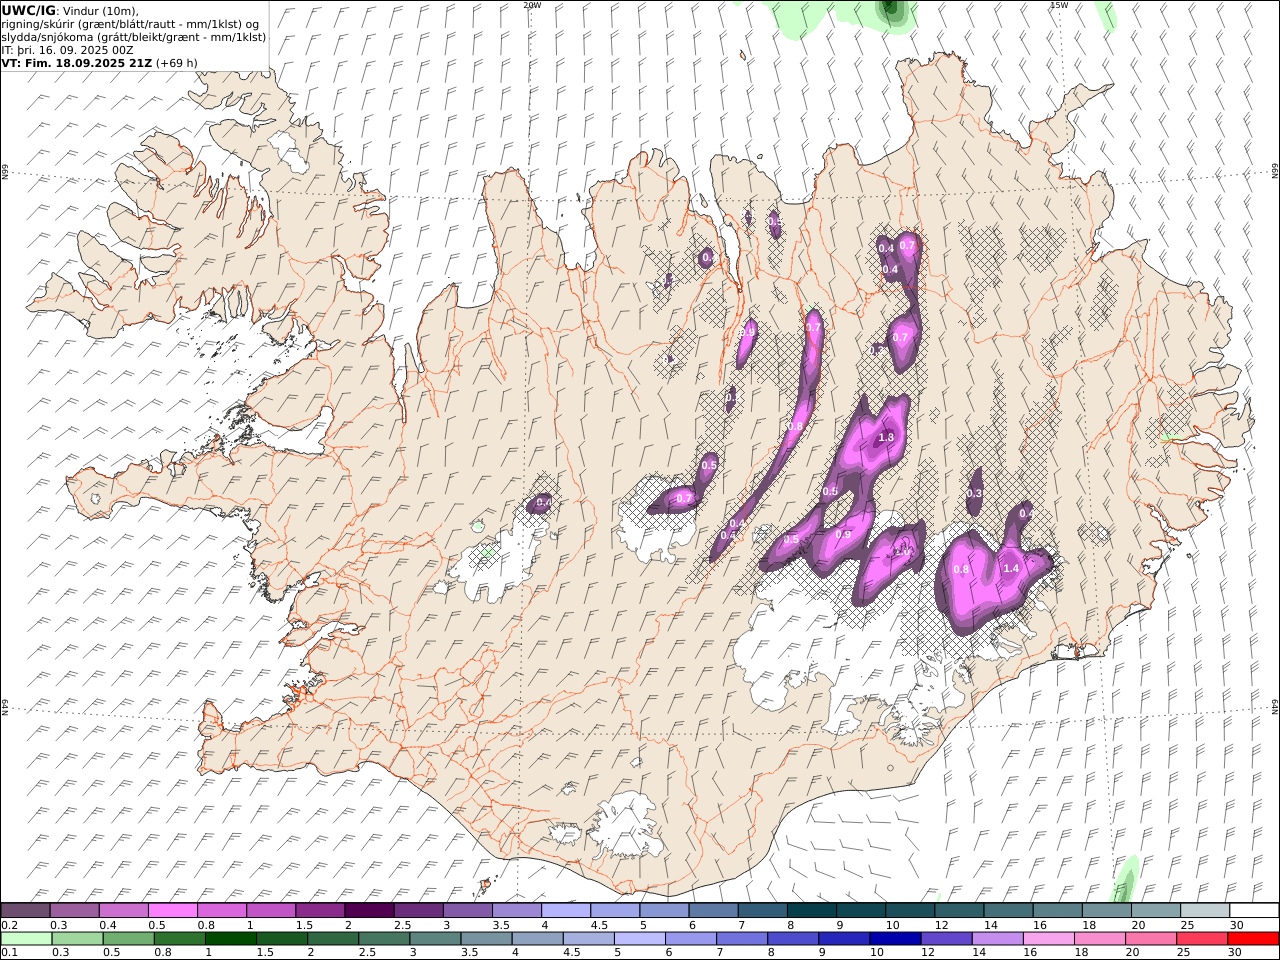The height and width of the screenshot is (960, 1280).
Task: Click the bottom-legend pink swatch starting at 20
Action: coord(1149,939)
